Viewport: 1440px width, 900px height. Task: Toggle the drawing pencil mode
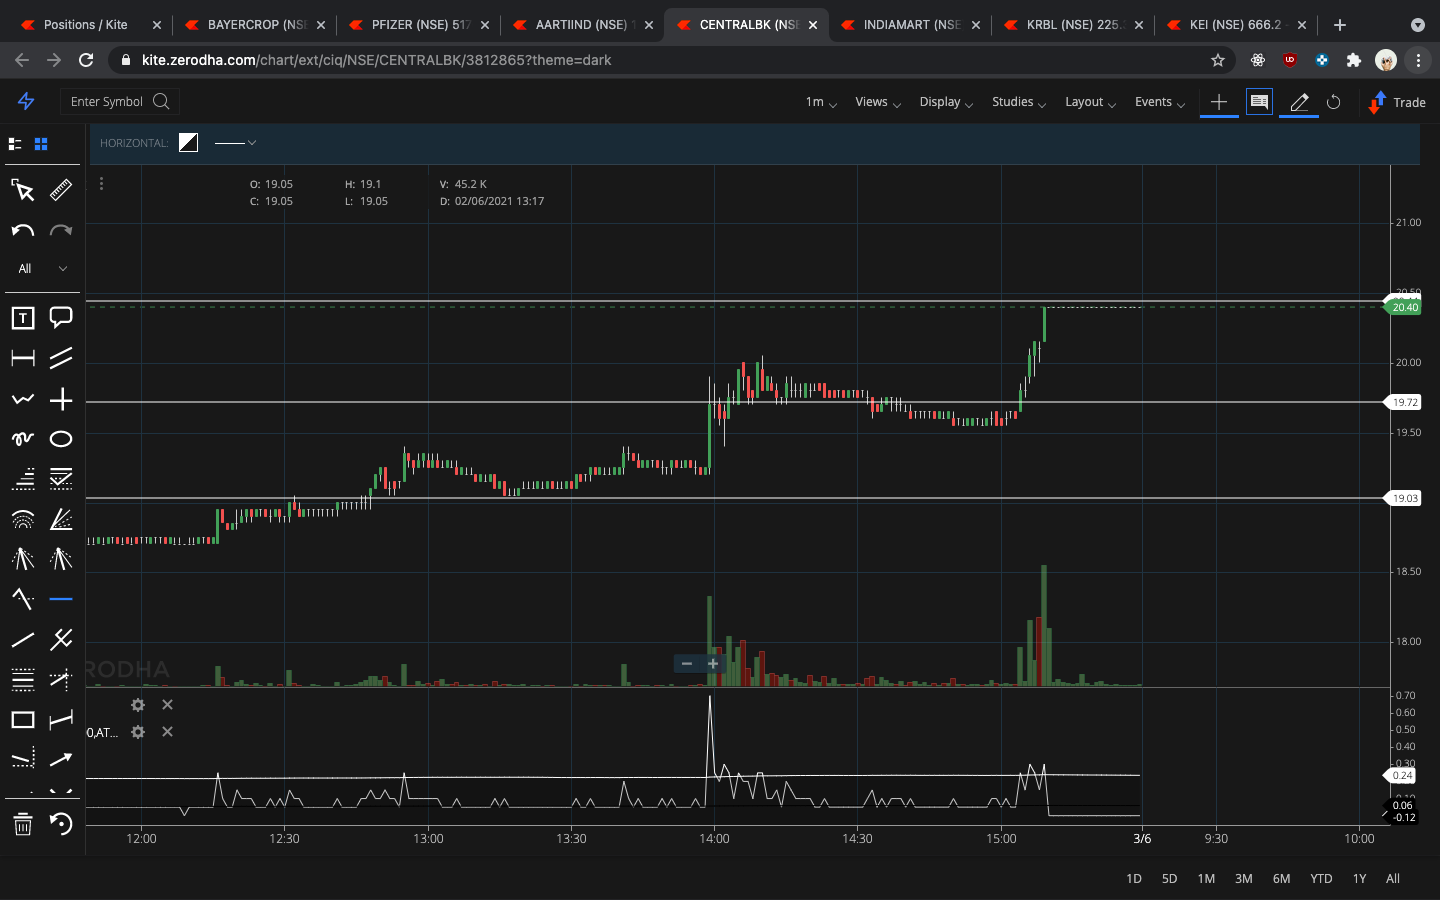click(x=1298, y=102)
